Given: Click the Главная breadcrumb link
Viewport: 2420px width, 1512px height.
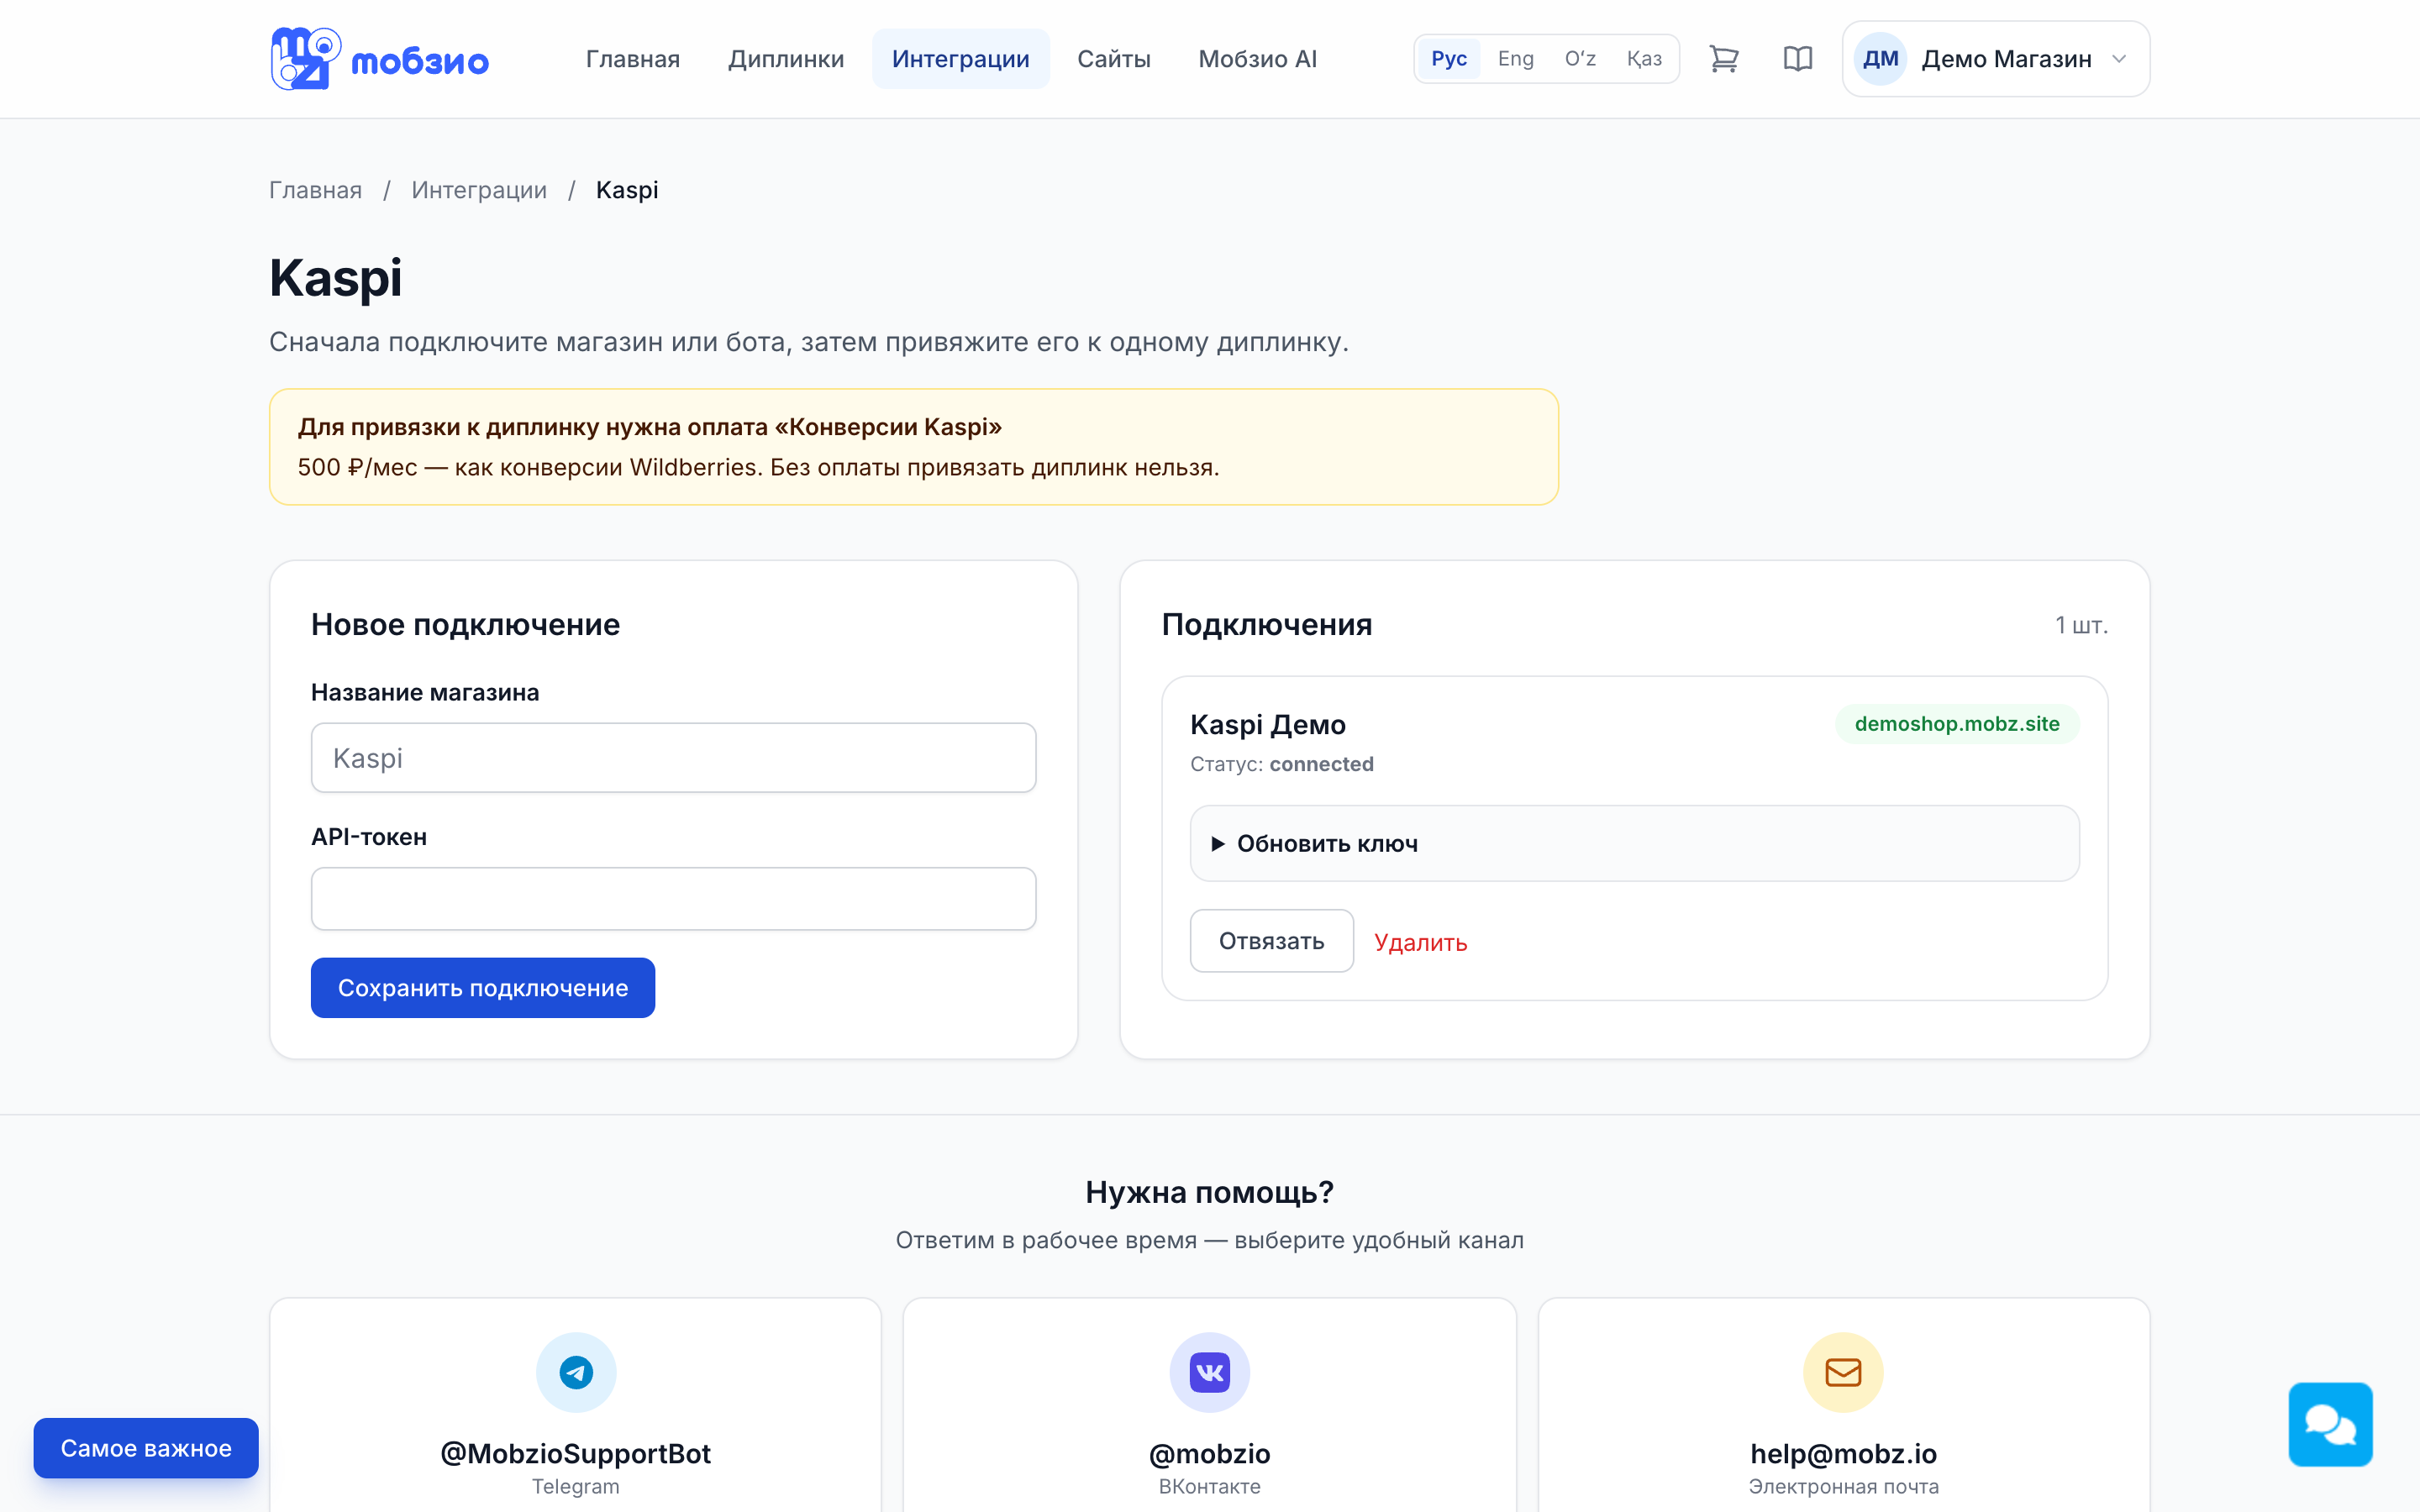Looking at the screenshot, I should coord(315,190).
